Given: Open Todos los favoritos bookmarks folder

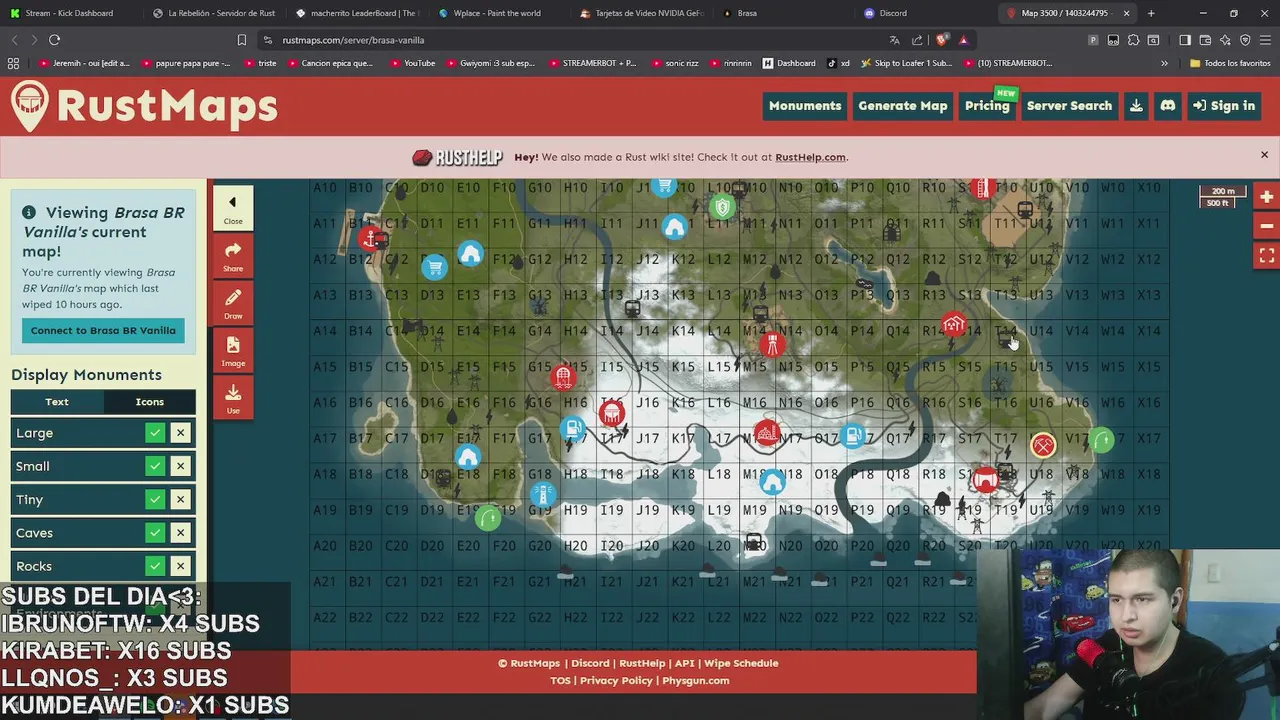Looking at the screenshot, I should (x=1230, y=63).
